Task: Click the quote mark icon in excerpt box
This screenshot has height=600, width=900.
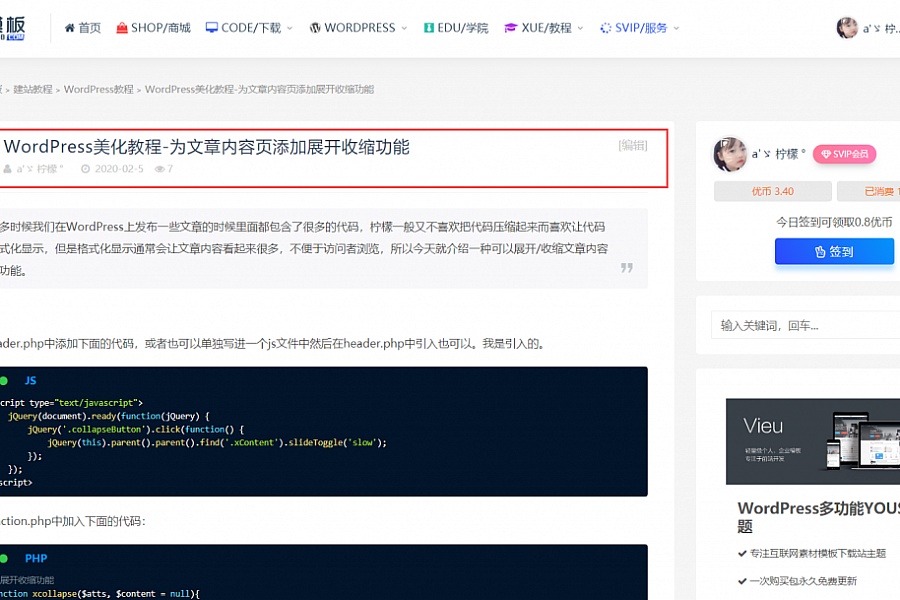Action: tap(626, 268)
